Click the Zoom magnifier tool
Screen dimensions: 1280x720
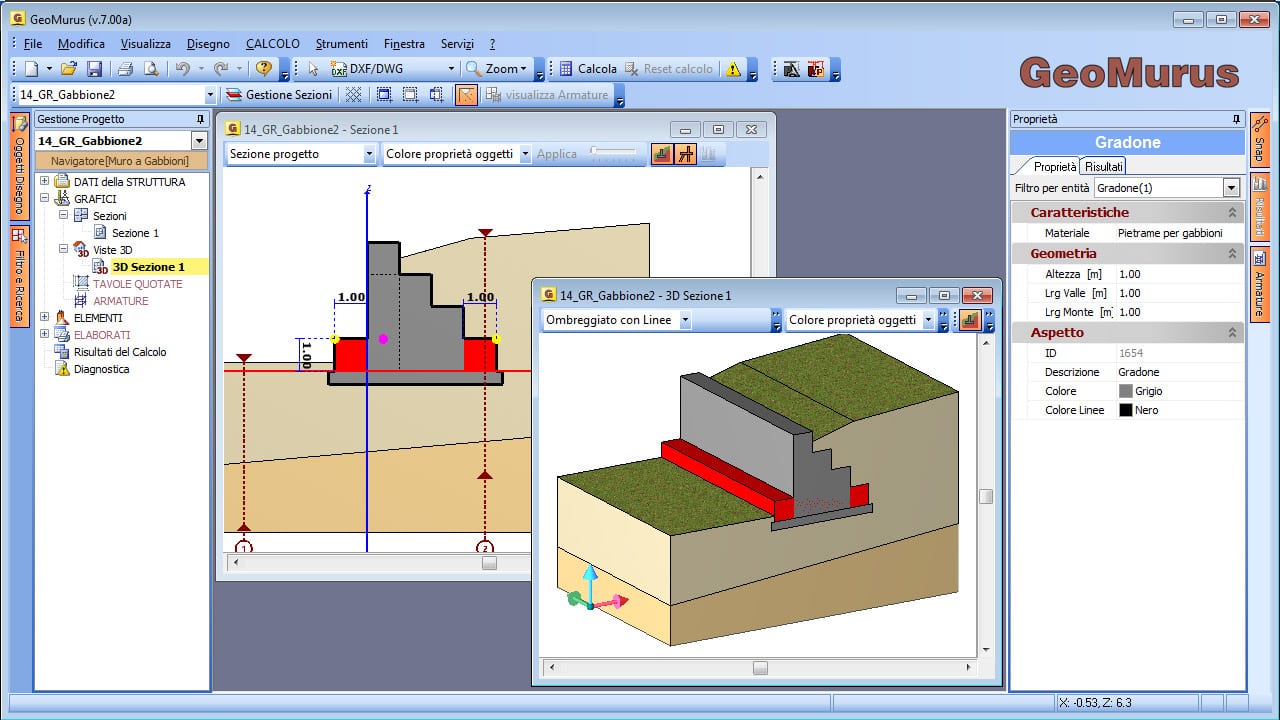pos(496,69)
